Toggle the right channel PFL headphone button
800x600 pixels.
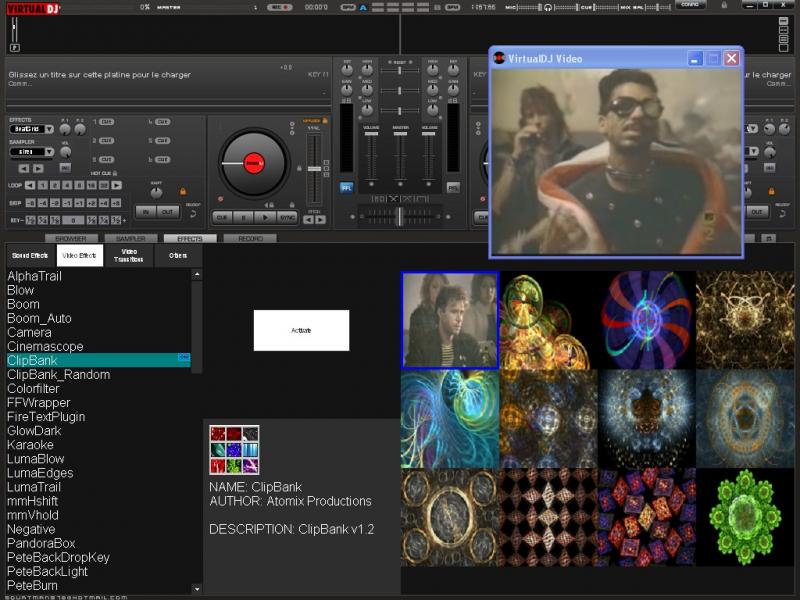(453, 187)
